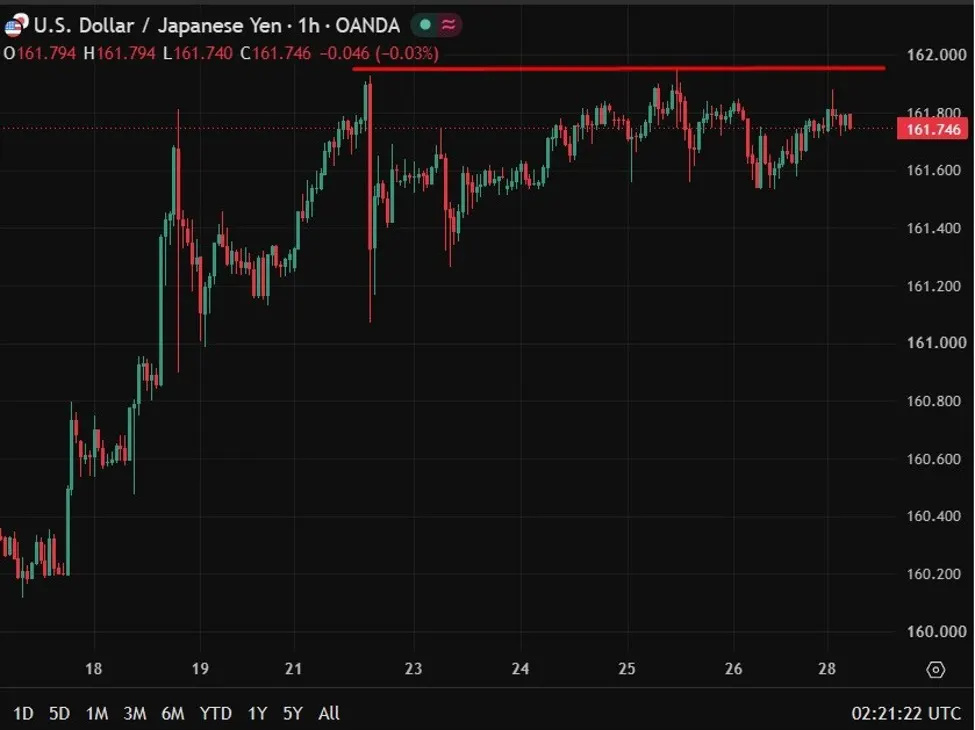Open chart settings target icon
This screenshot has width=975, height=730.
(936, 670)
